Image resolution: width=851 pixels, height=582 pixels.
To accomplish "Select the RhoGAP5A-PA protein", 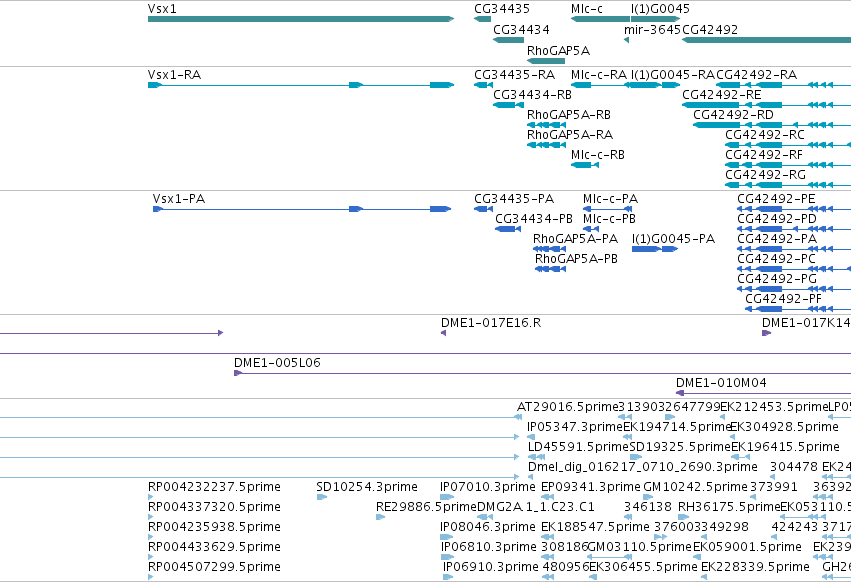I will point(549,249).
